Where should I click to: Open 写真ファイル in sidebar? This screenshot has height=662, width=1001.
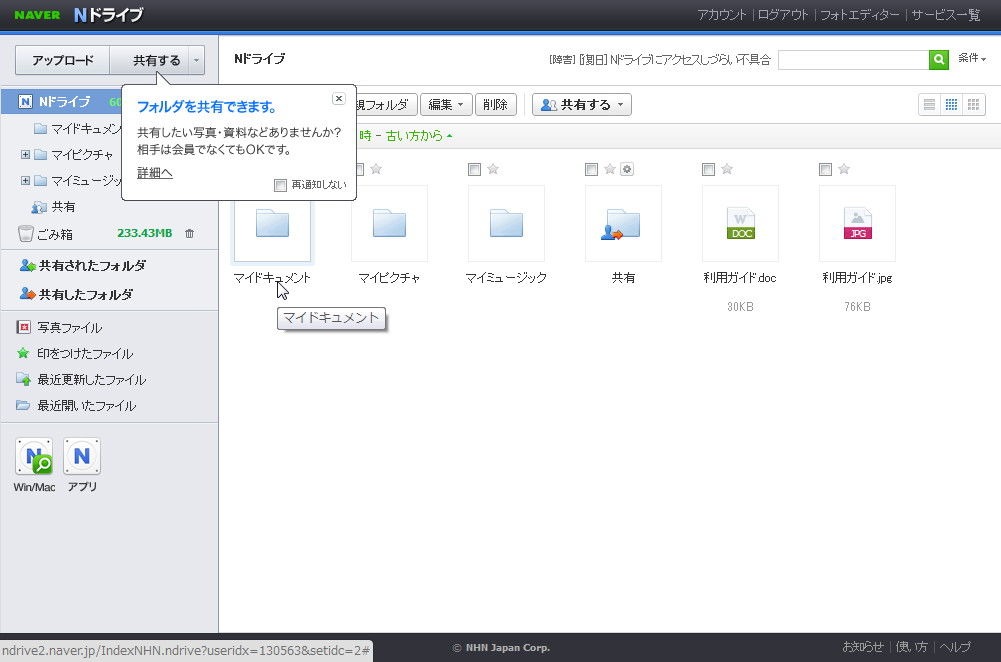[x=69, y=327]
